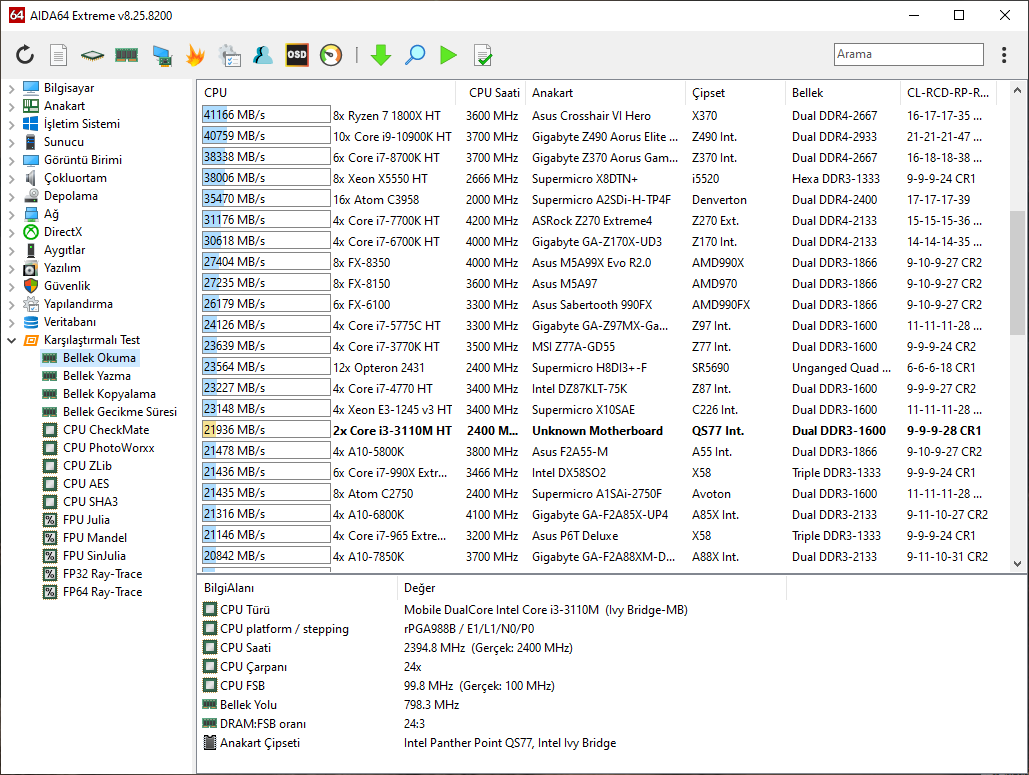Viewport: 1029px width, 775px height.
Task: Sort by the CL-RCD-RP-R... column header
Action: tap(948, 93)
